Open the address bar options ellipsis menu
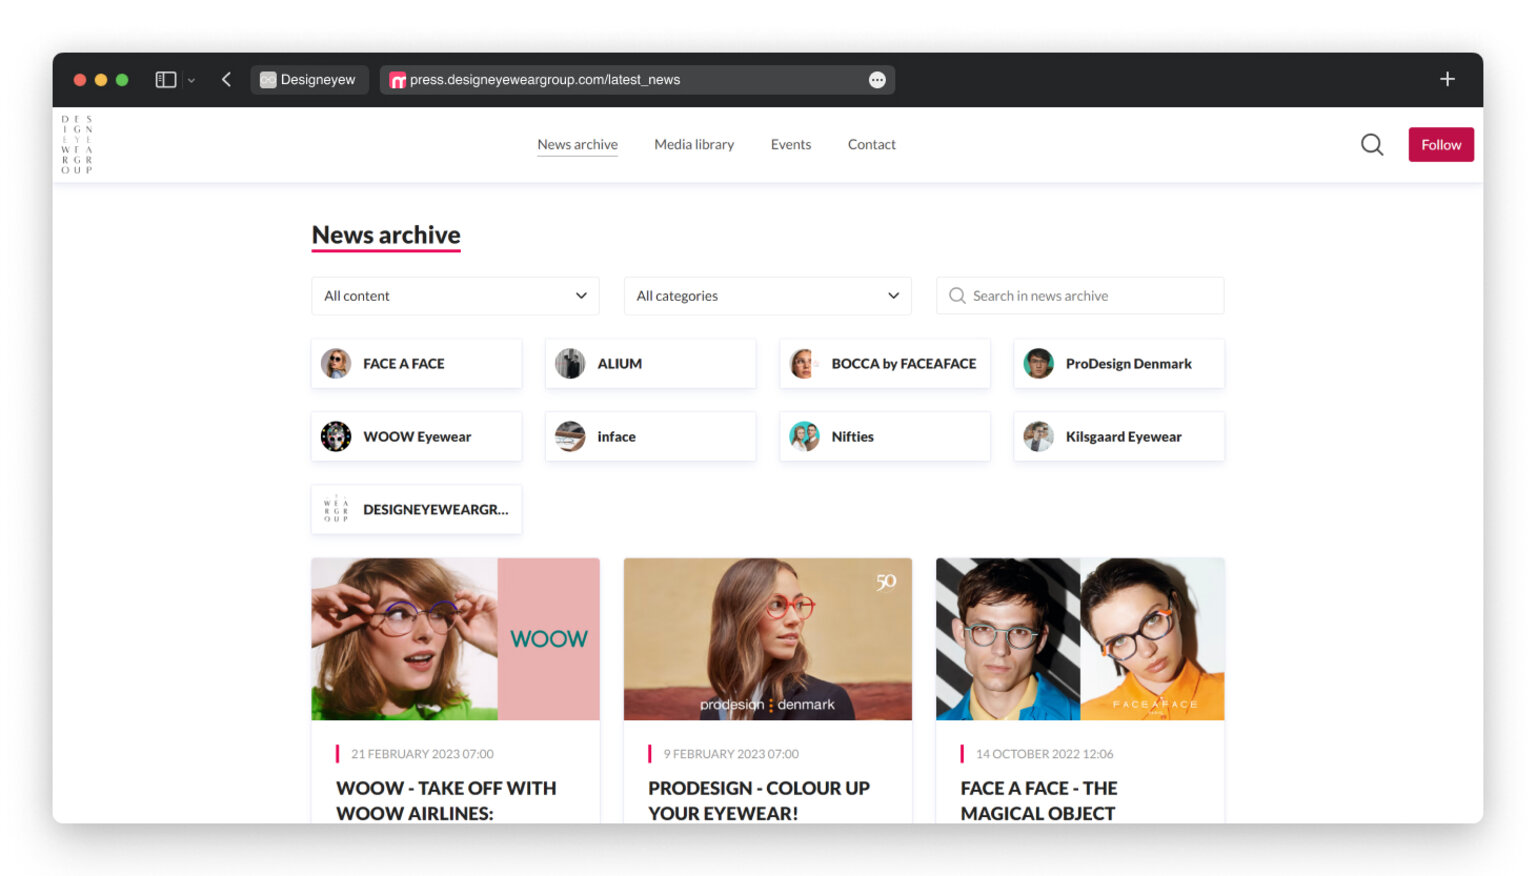1536x876 pixels. pos(877,79)
